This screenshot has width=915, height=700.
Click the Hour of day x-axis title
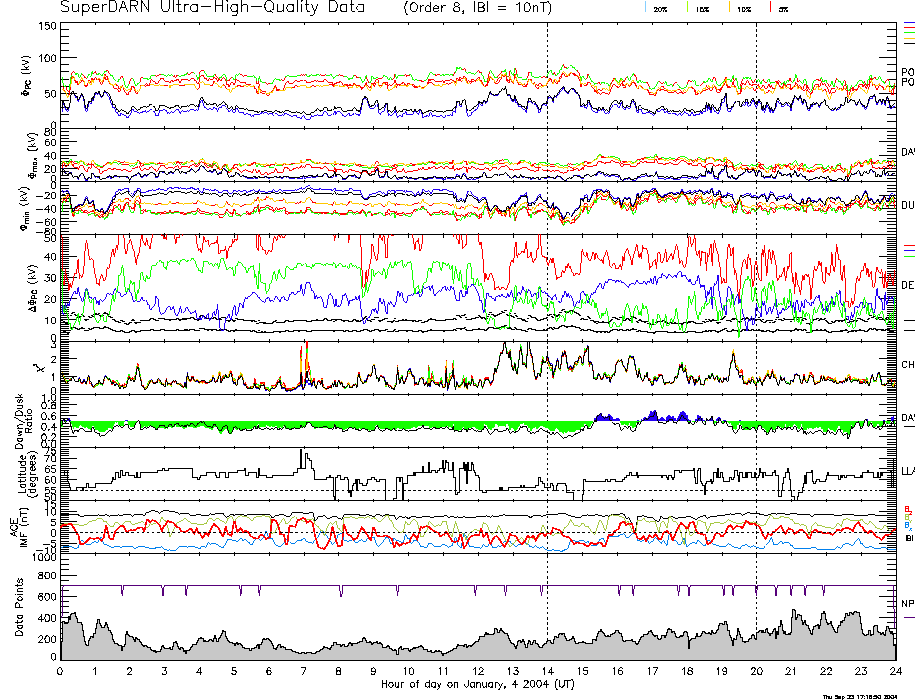[478, 684]
